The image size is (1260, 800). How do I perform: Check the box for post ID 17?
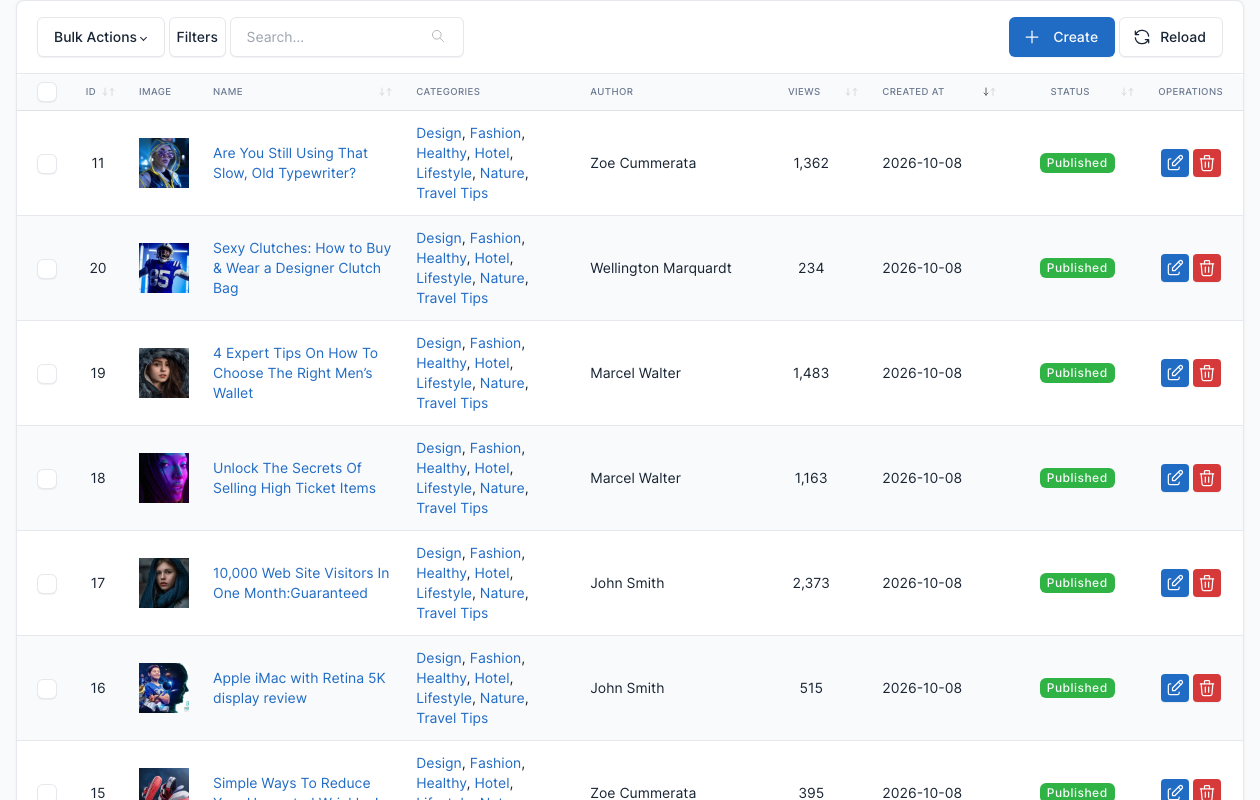47,583
